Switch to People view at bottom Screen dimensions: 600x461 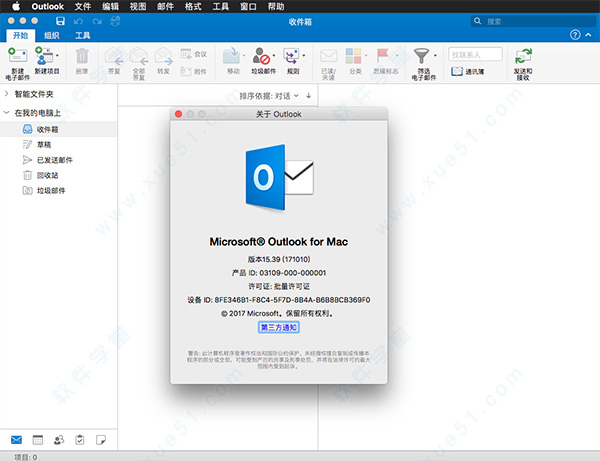tap(59, 440)
